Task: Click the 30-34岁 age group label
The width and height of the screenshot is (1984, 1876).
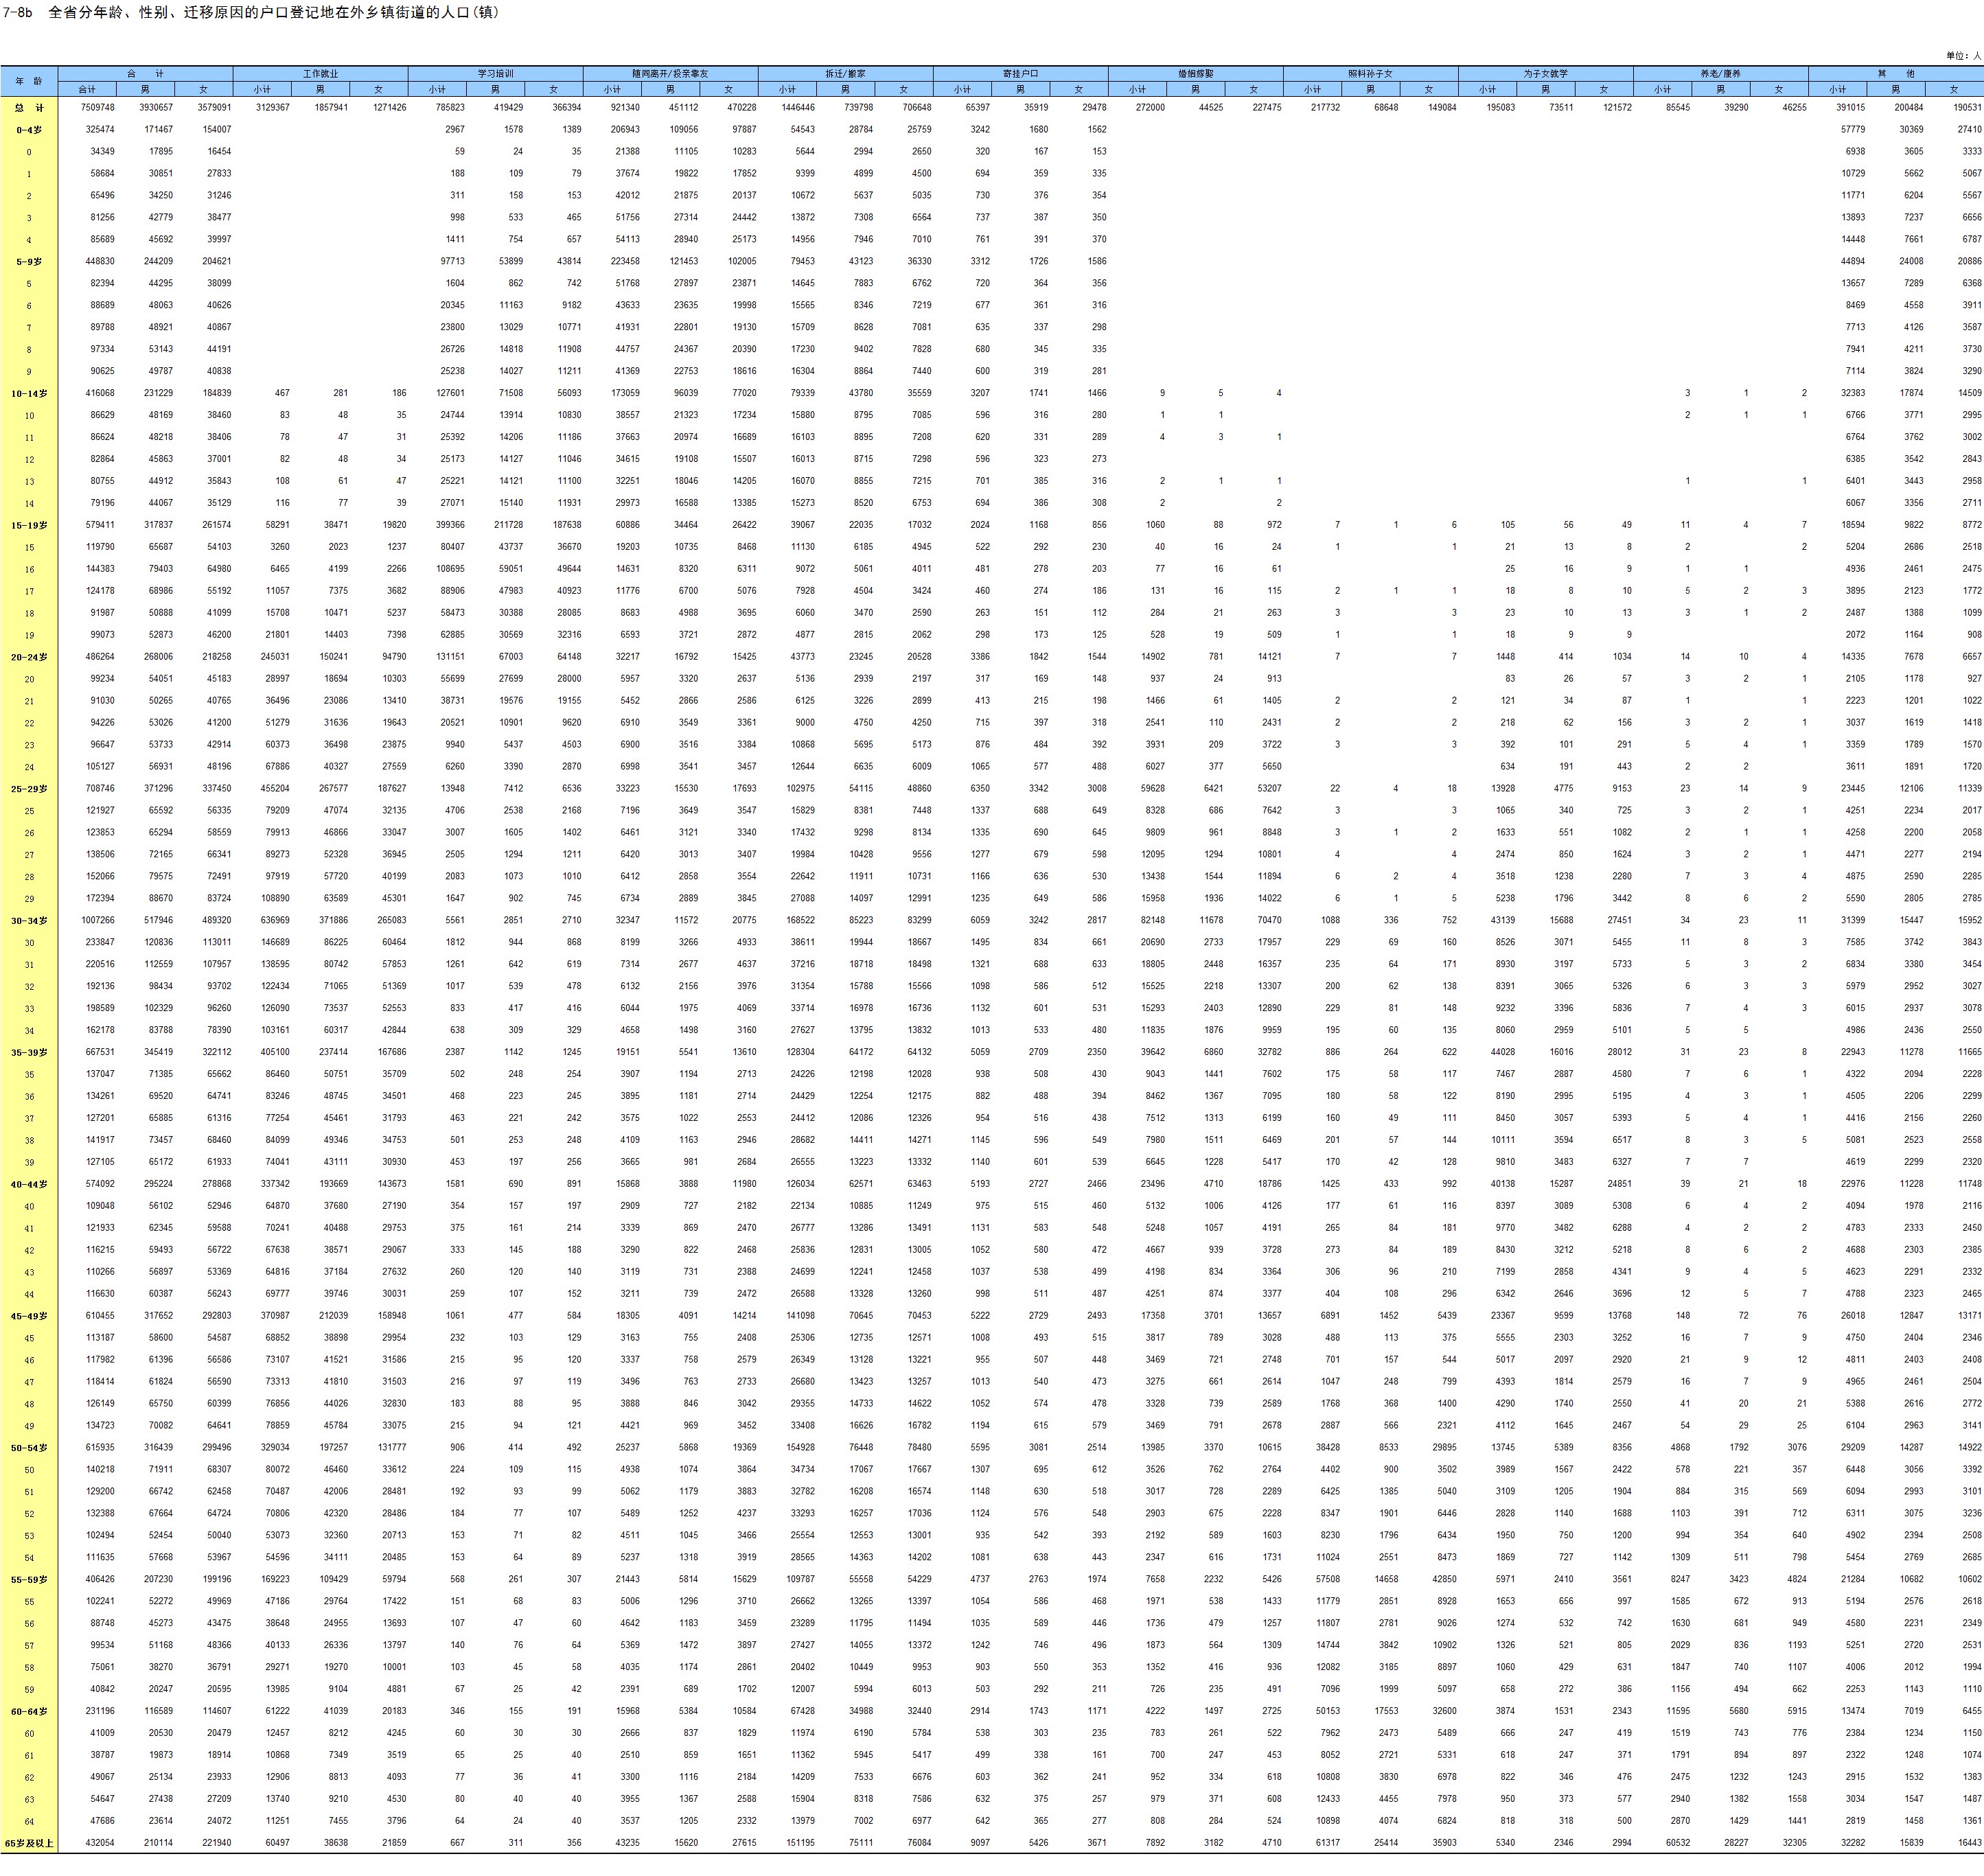Action: [29, 920]
